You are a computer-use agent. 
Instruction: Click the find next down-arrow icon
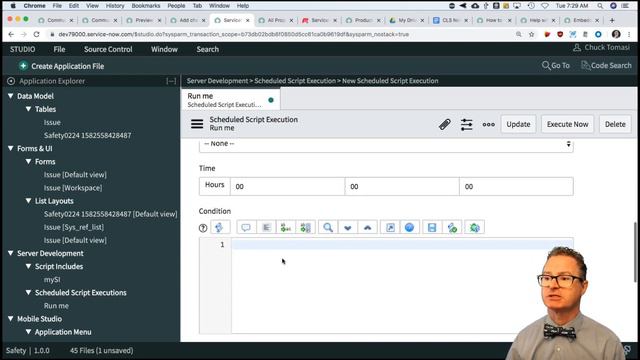point(348,227)
